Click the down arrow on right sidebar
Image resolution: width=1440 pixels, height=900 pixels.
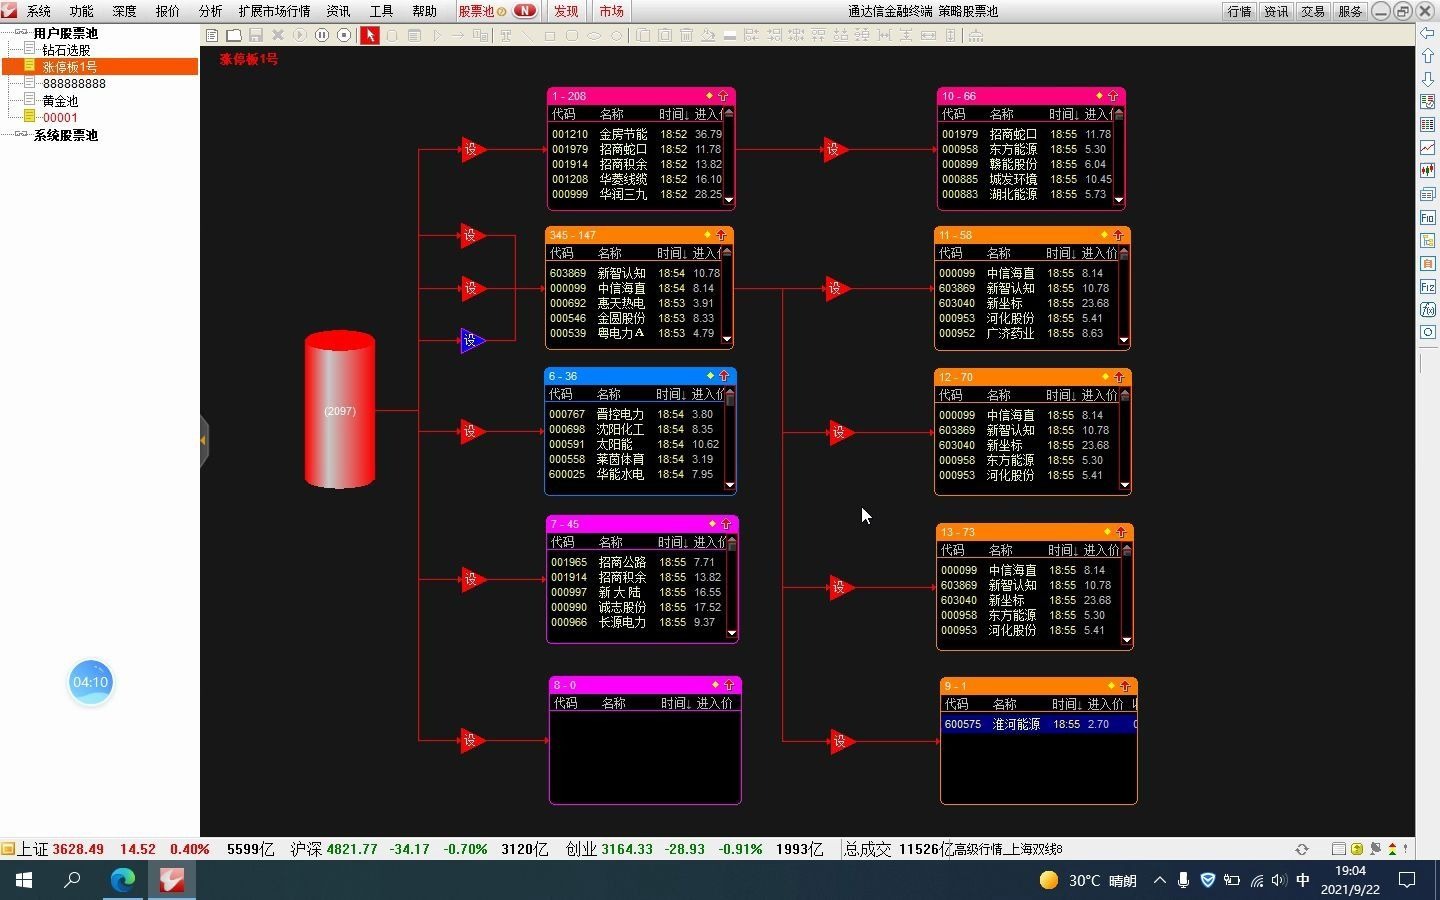pyautogui.click(x=1428, y=79)
